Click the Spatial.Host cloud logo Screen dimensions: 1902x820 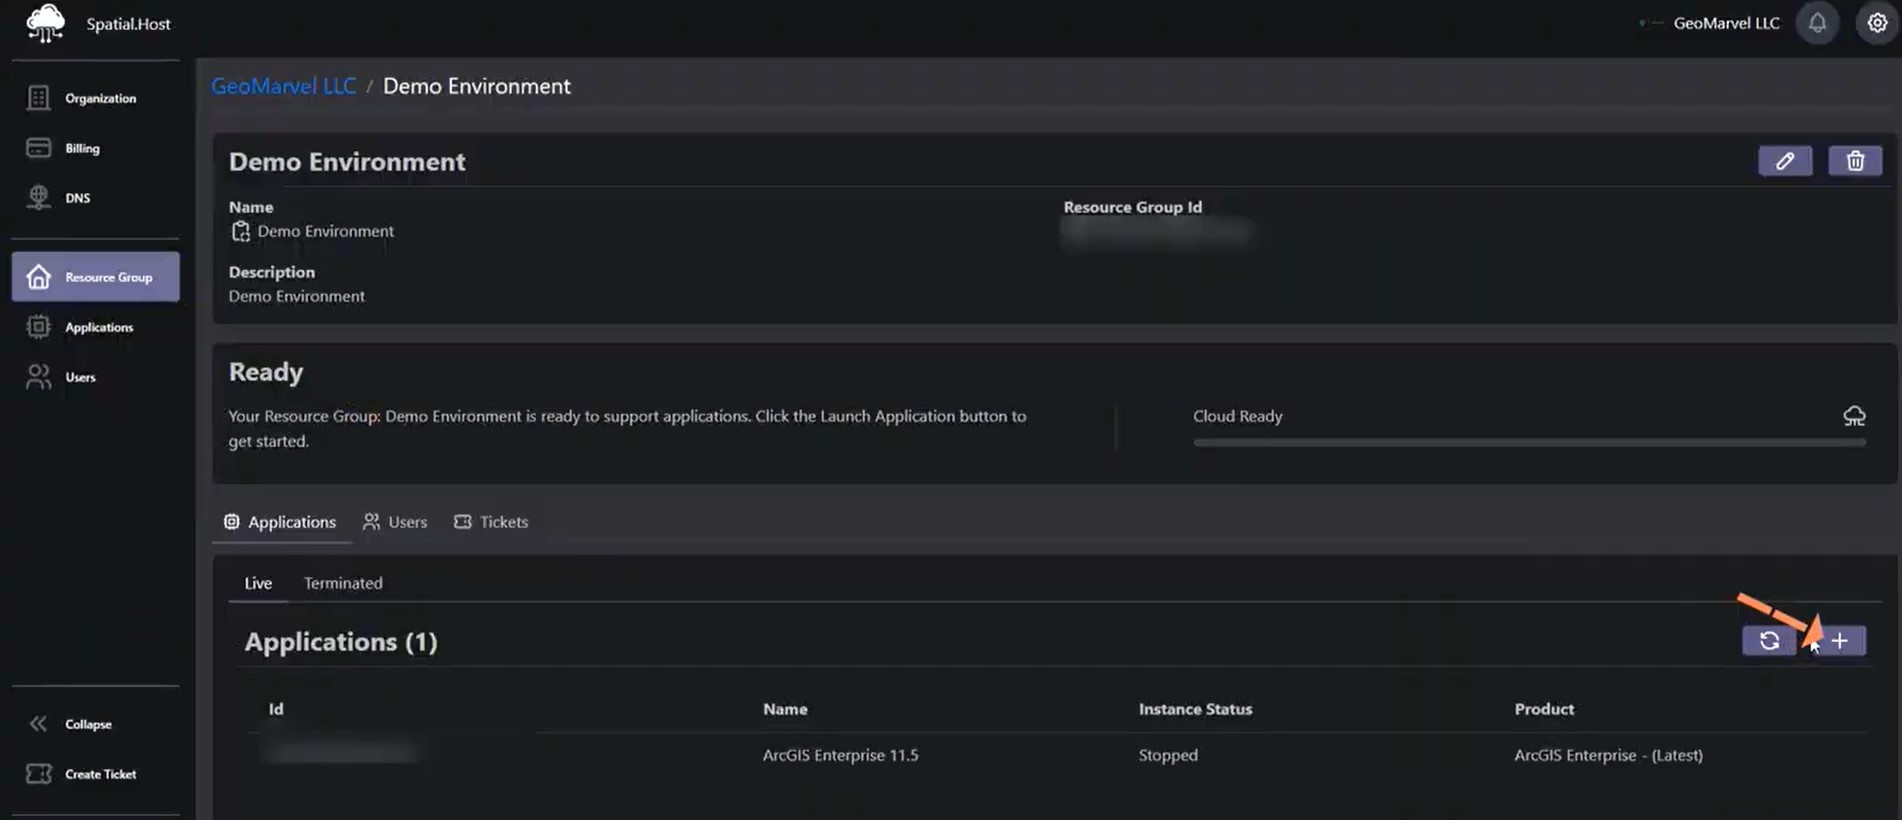[x=45, y=23]
